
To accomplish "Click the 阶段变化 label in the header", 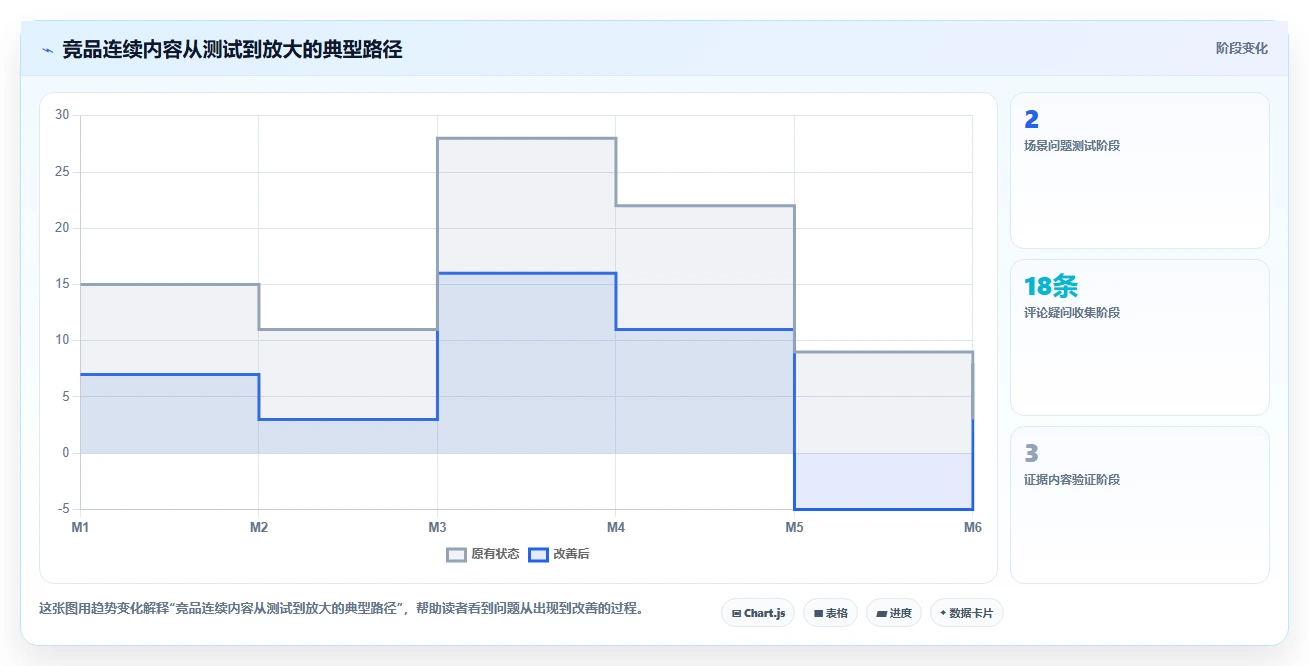I will [x=1242, y=48].
